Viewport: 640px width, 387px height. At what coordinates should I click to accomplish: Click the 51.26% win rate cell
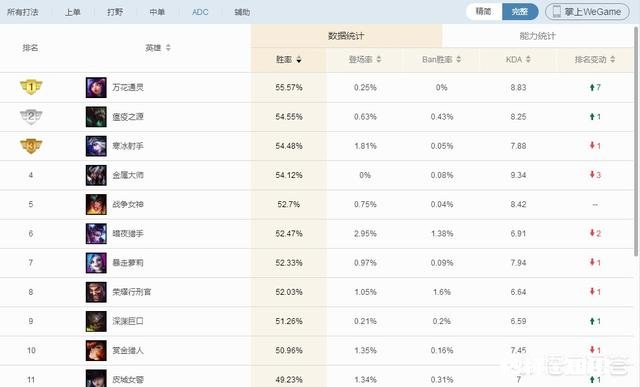(289, 321)
